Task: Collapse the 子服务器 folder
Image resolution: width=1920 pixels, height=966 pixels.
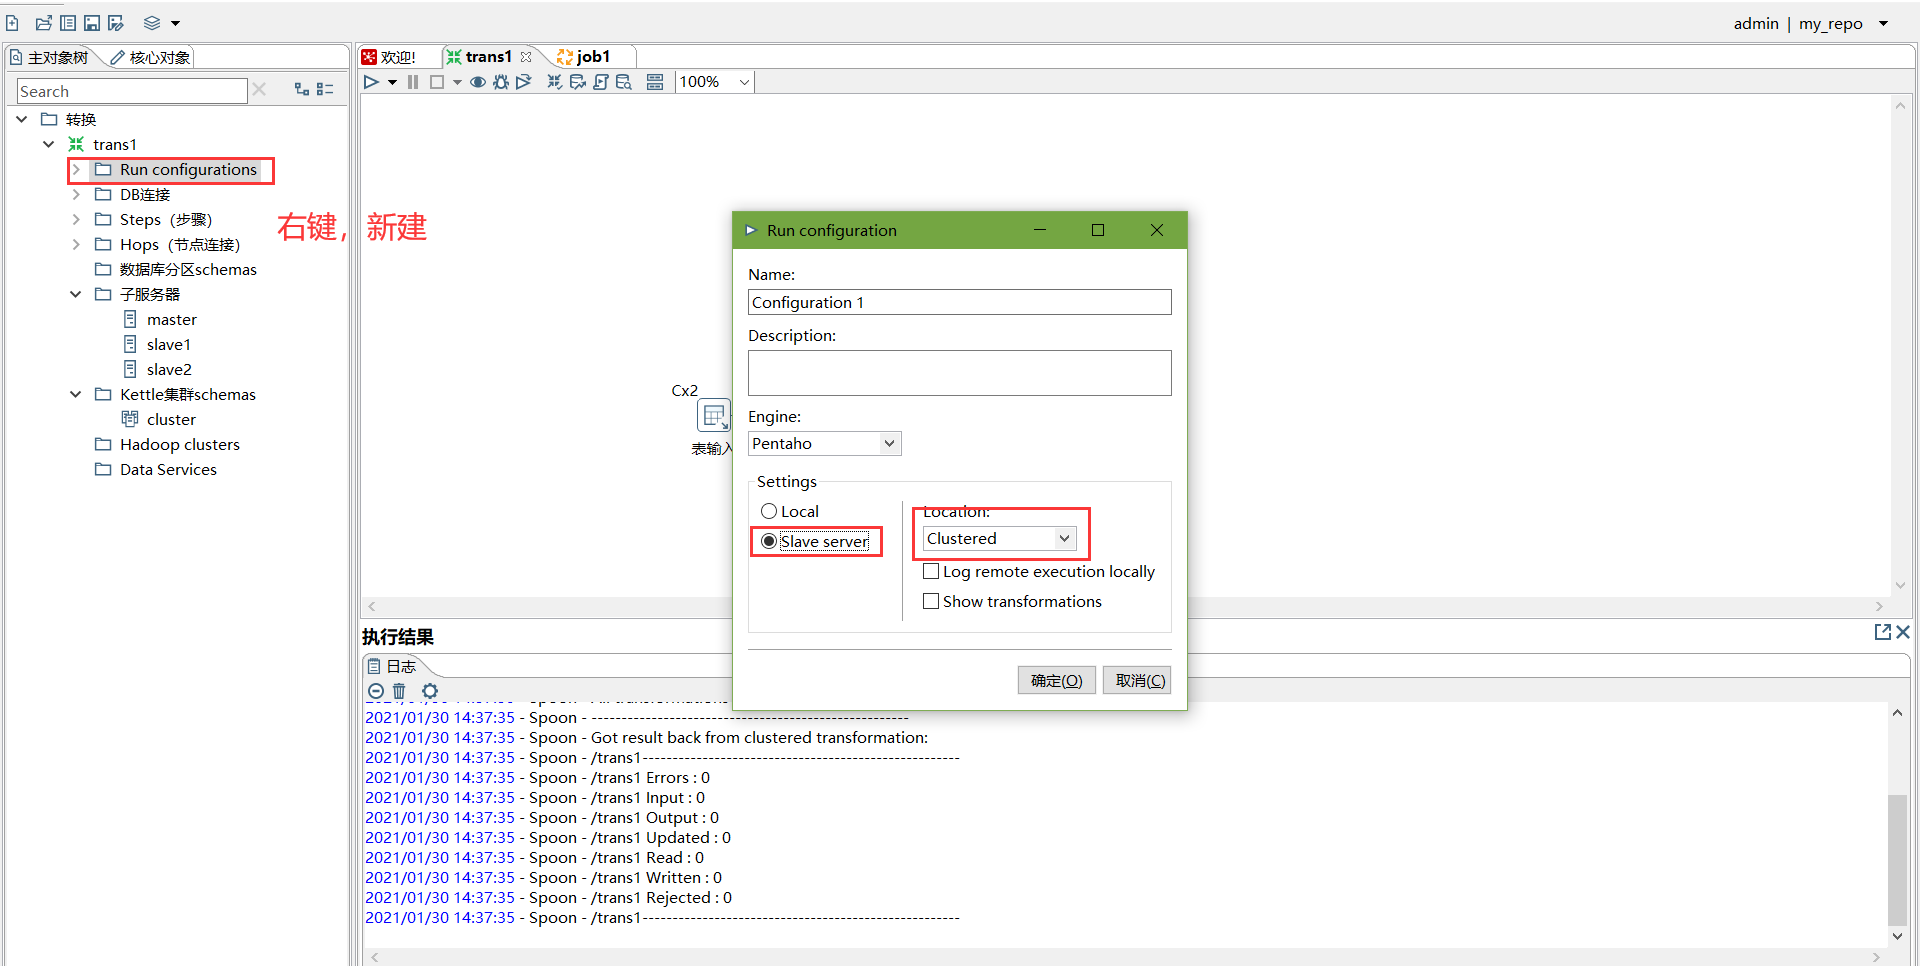Action: point(75,294)
